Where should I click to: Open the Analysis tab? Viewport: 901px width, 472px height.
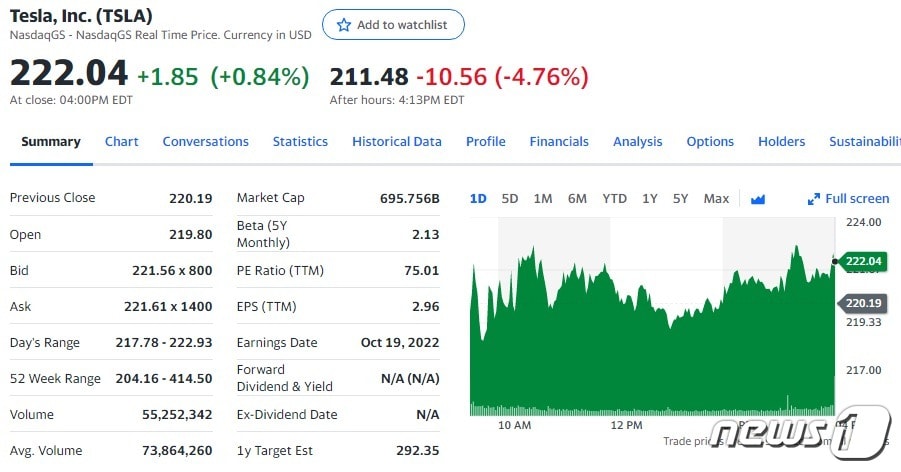click(638, 142)
